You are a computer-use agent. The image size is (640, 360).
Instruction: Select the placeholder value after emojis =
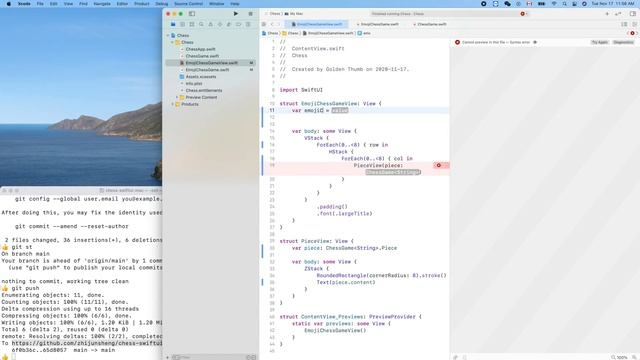(x=340, y=111)
